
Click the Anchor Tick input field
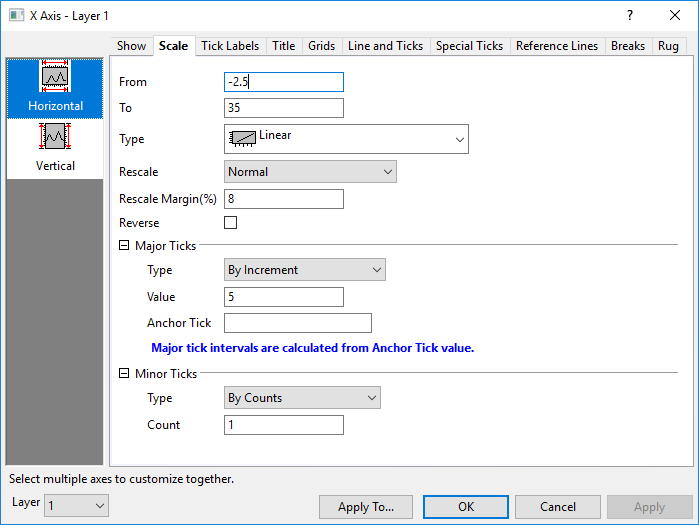click(x=298, y=323)
